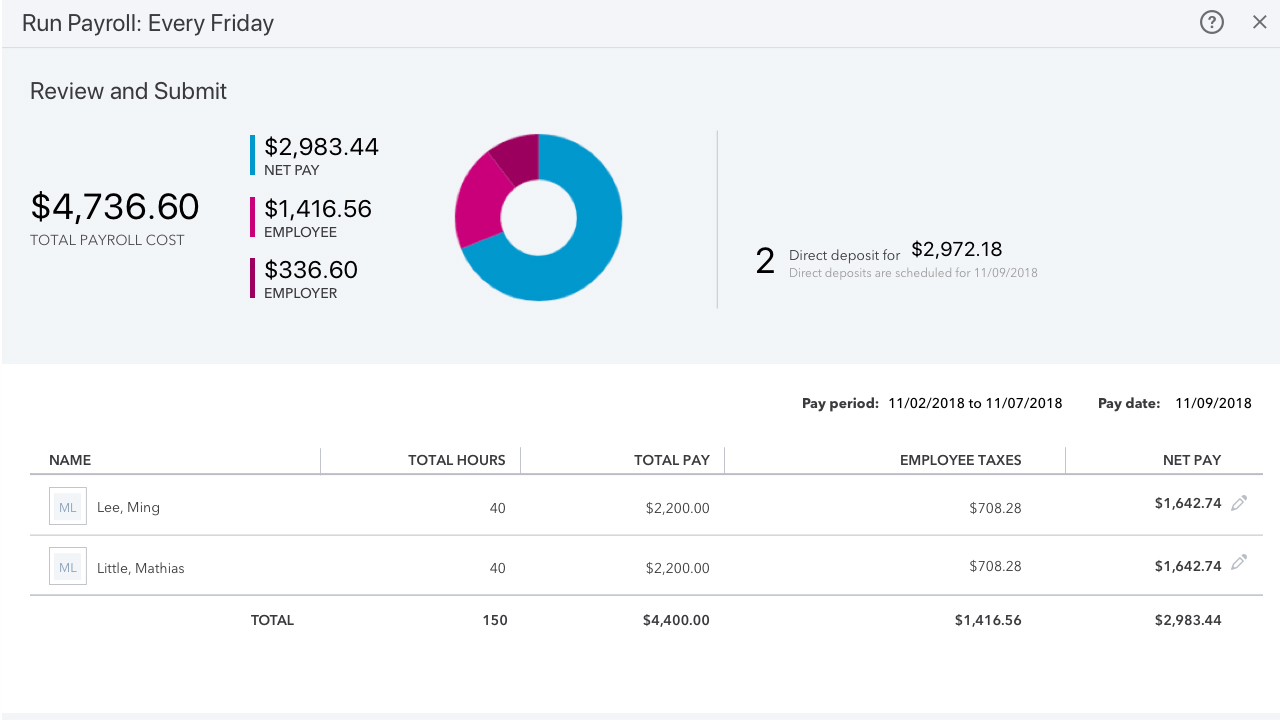Close the Run Payroll window
Screen dimensions: 1280x720
[1259, 21]
